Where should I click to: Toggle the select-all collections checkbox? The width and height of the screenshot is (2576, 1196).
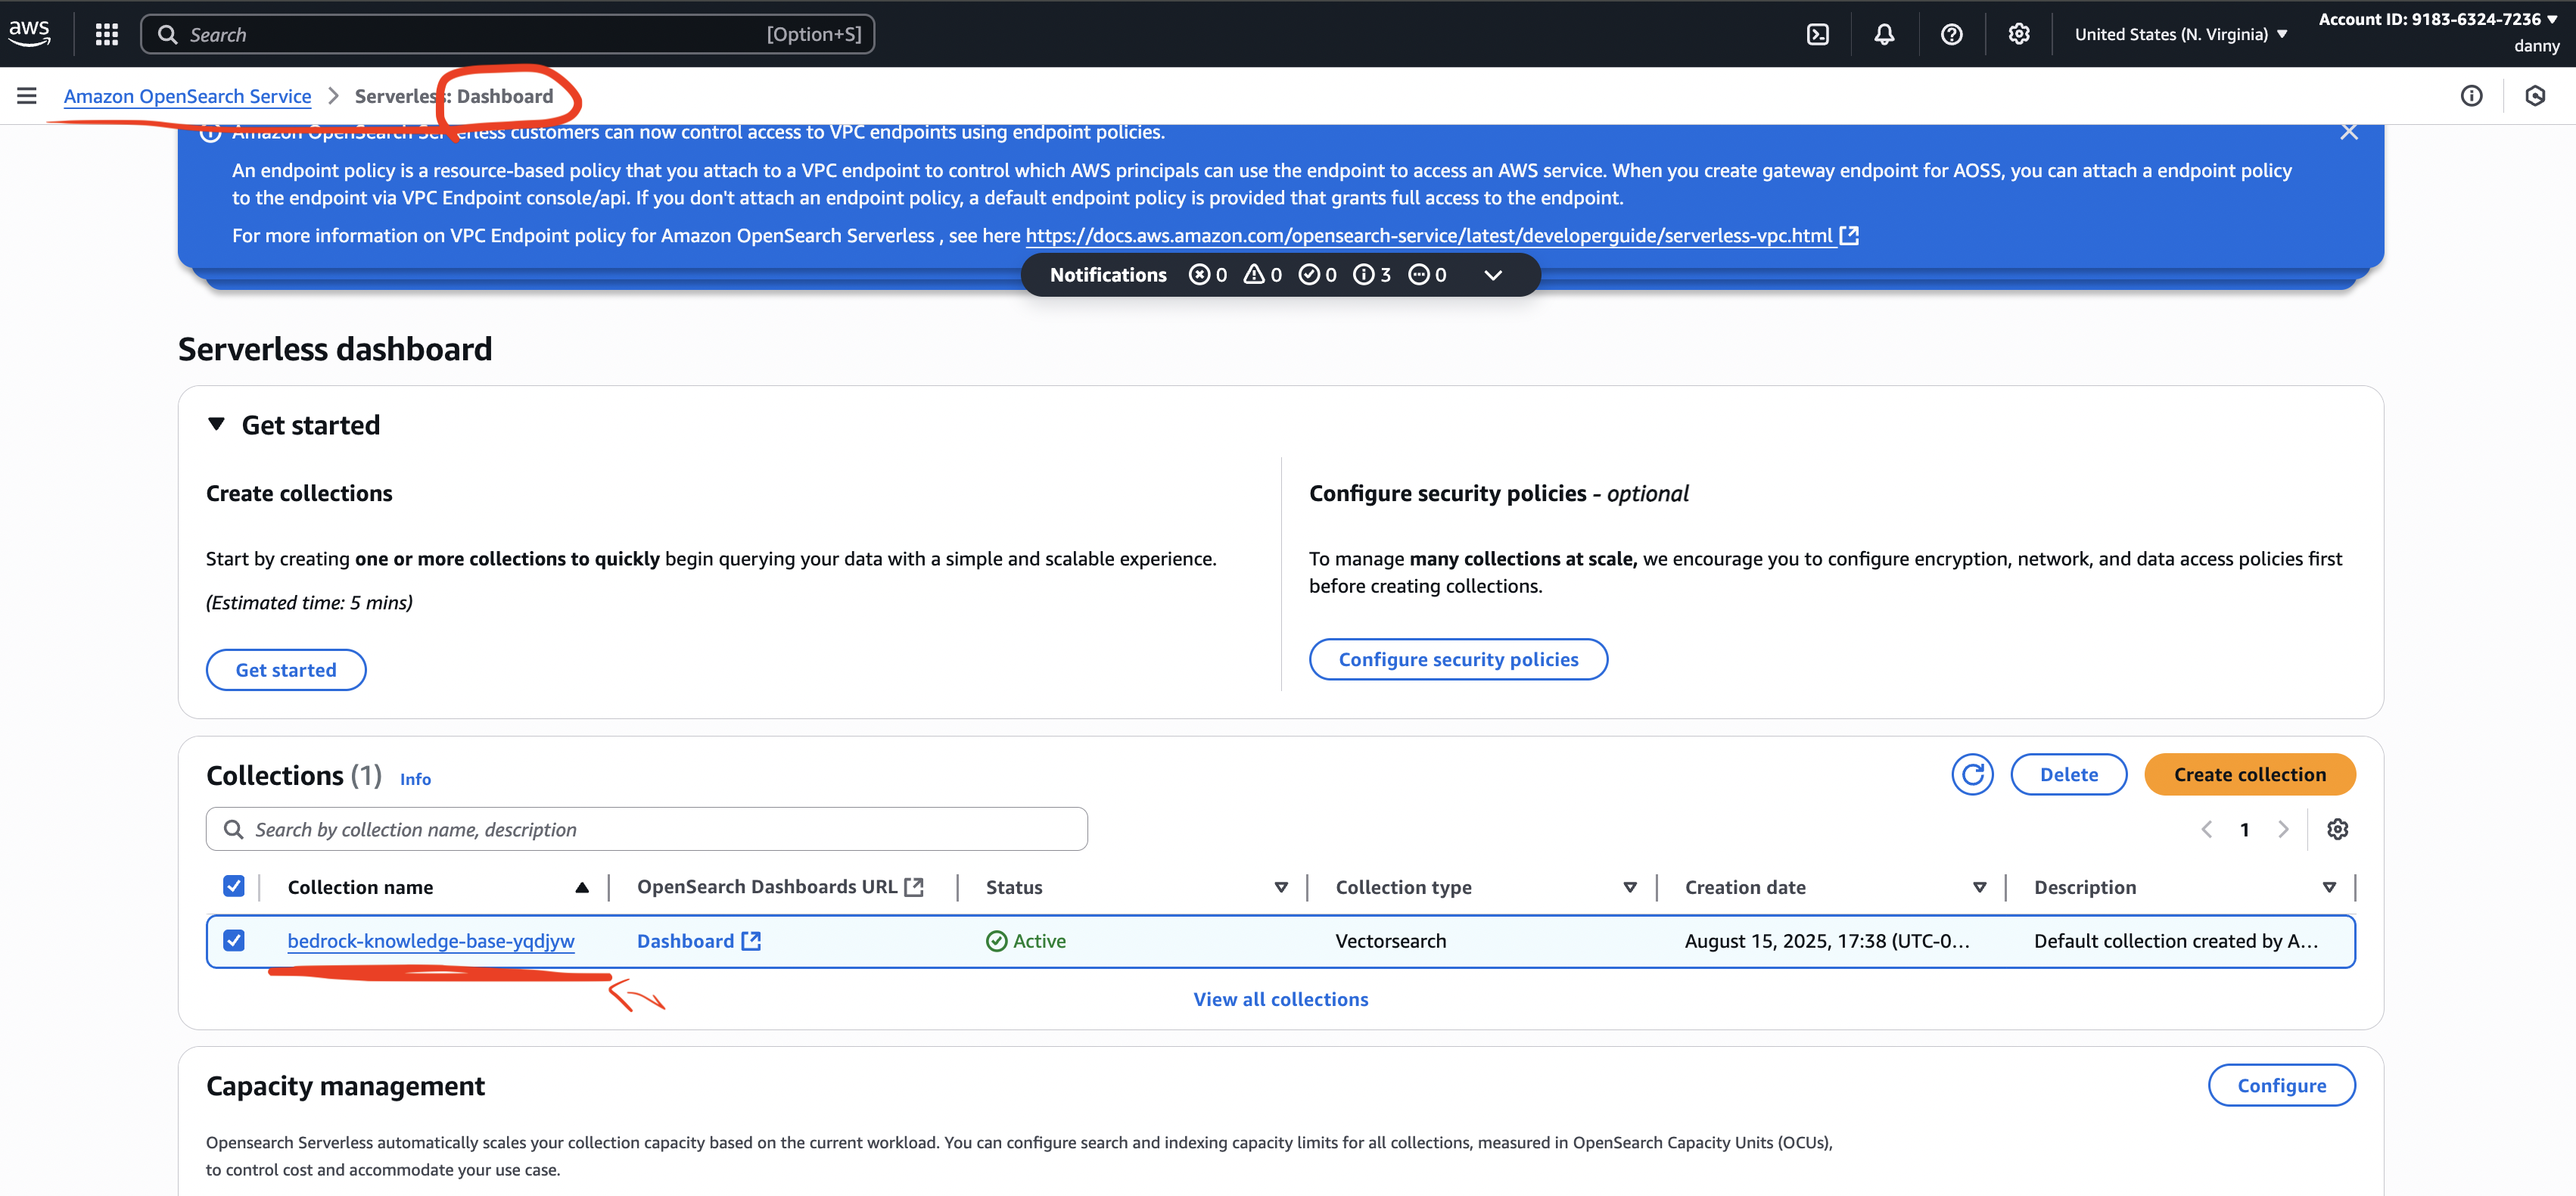(x=234, y=886)
